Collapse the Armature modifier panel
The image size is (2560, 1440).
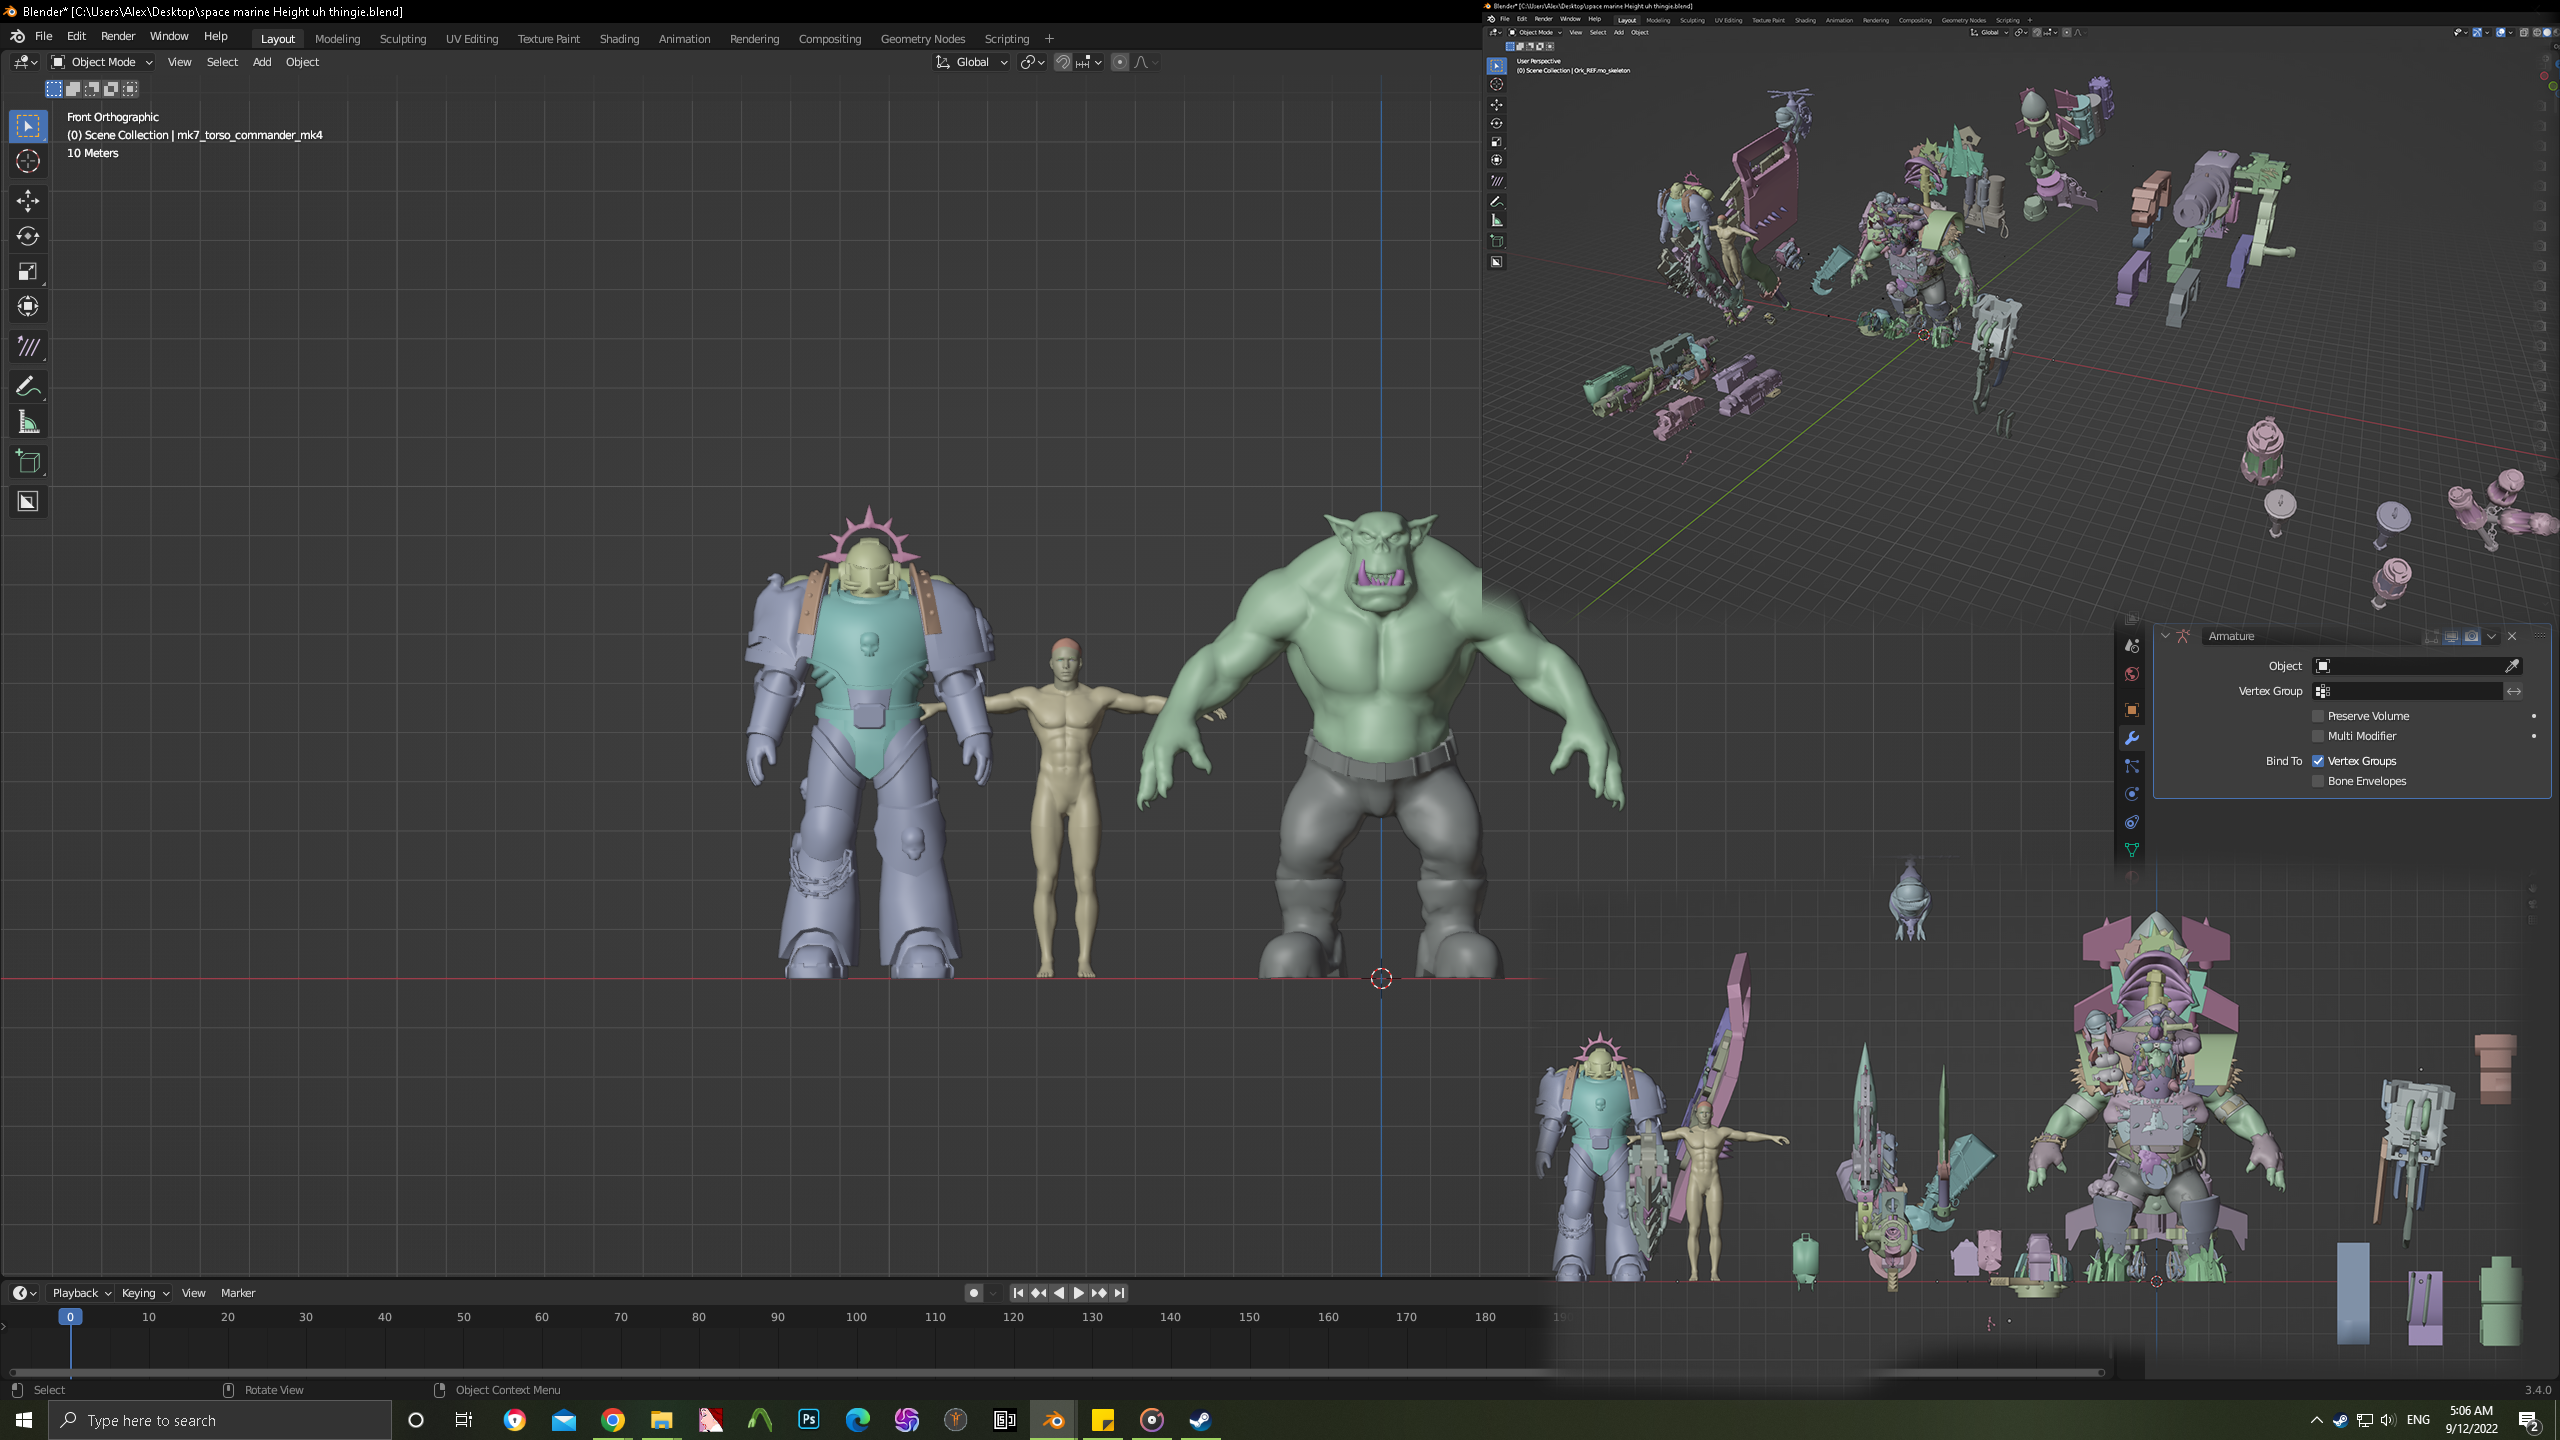tap(2166, 636)
